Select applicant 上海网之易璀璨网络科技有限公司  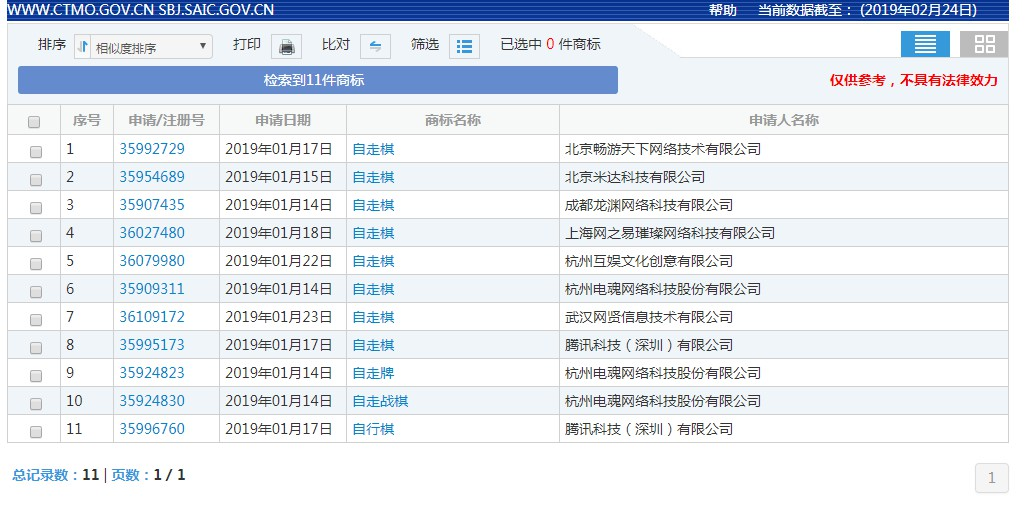point(670,233)
